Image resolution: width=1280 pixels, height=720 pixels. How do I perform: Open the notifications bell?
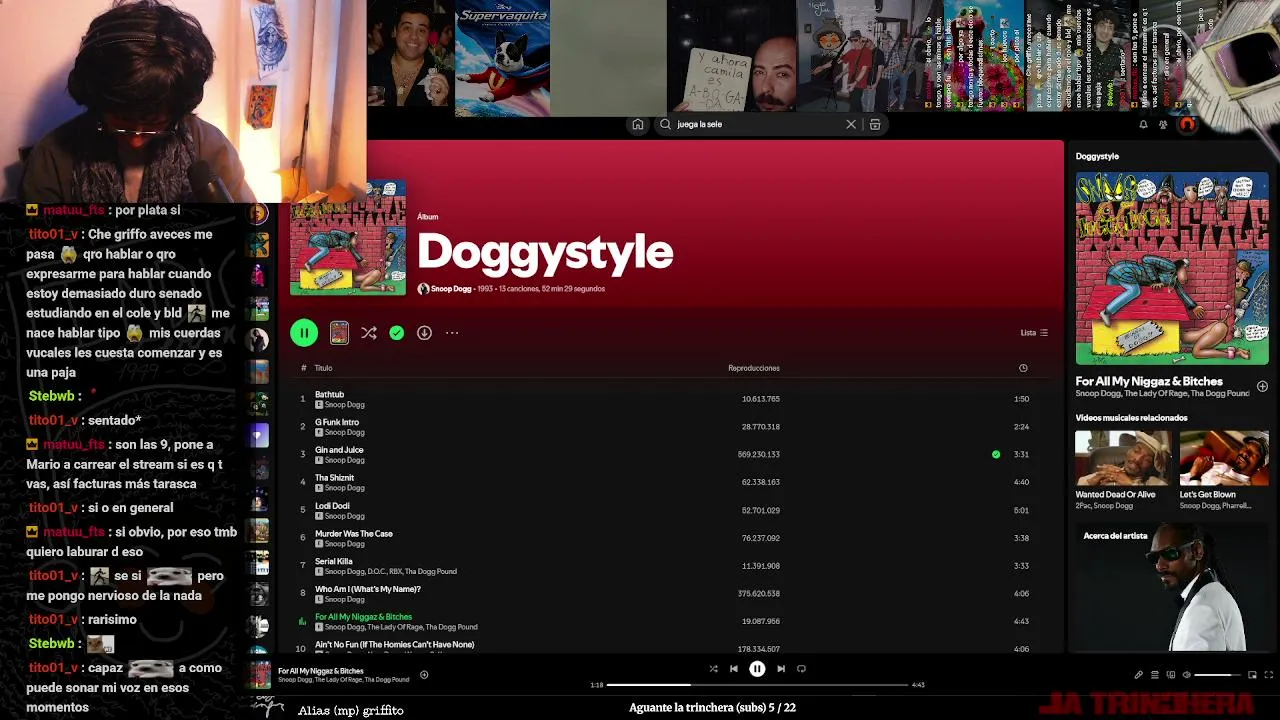point(1143,124)
